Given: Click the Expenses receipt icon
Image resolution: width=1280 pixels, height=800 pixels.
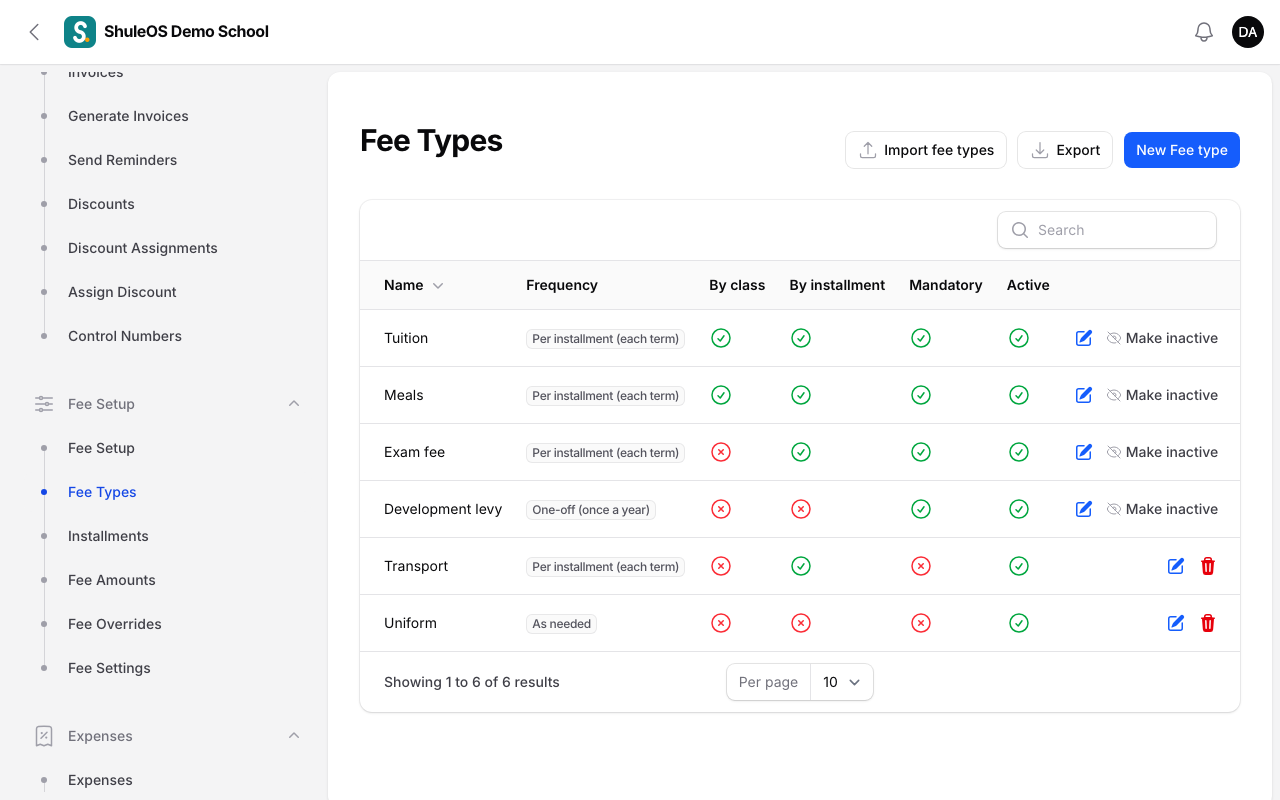Looking at the screenshot, I should 44,736.
